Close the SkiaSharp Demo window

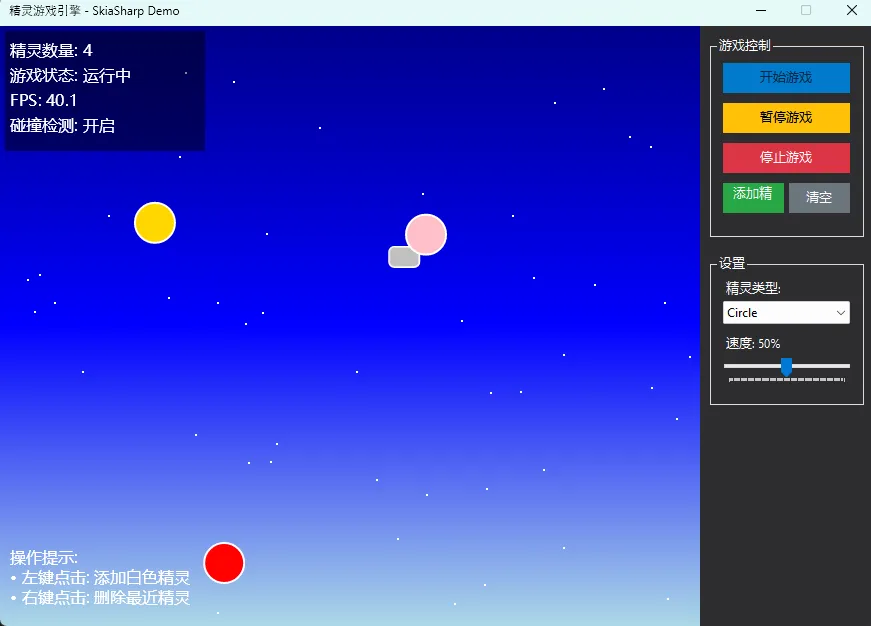click(x=851, y=11)
